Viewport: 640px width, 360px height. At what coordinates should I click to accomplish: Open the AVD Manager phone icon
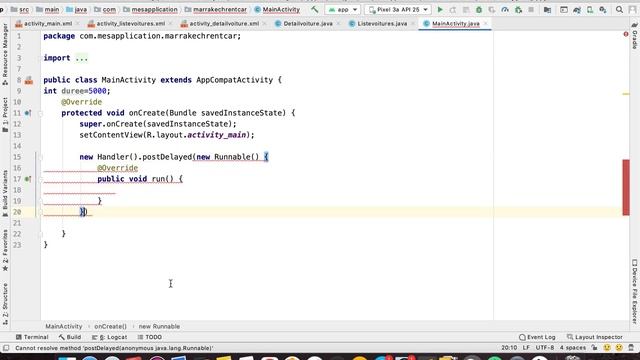click(x=590, y=9)
